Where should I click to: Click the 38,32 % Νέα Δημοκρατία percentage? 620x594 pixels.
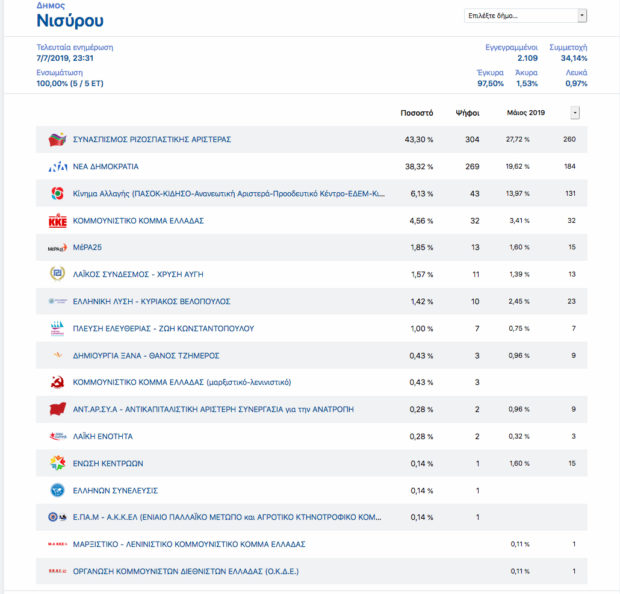click(x=419, y=166)
